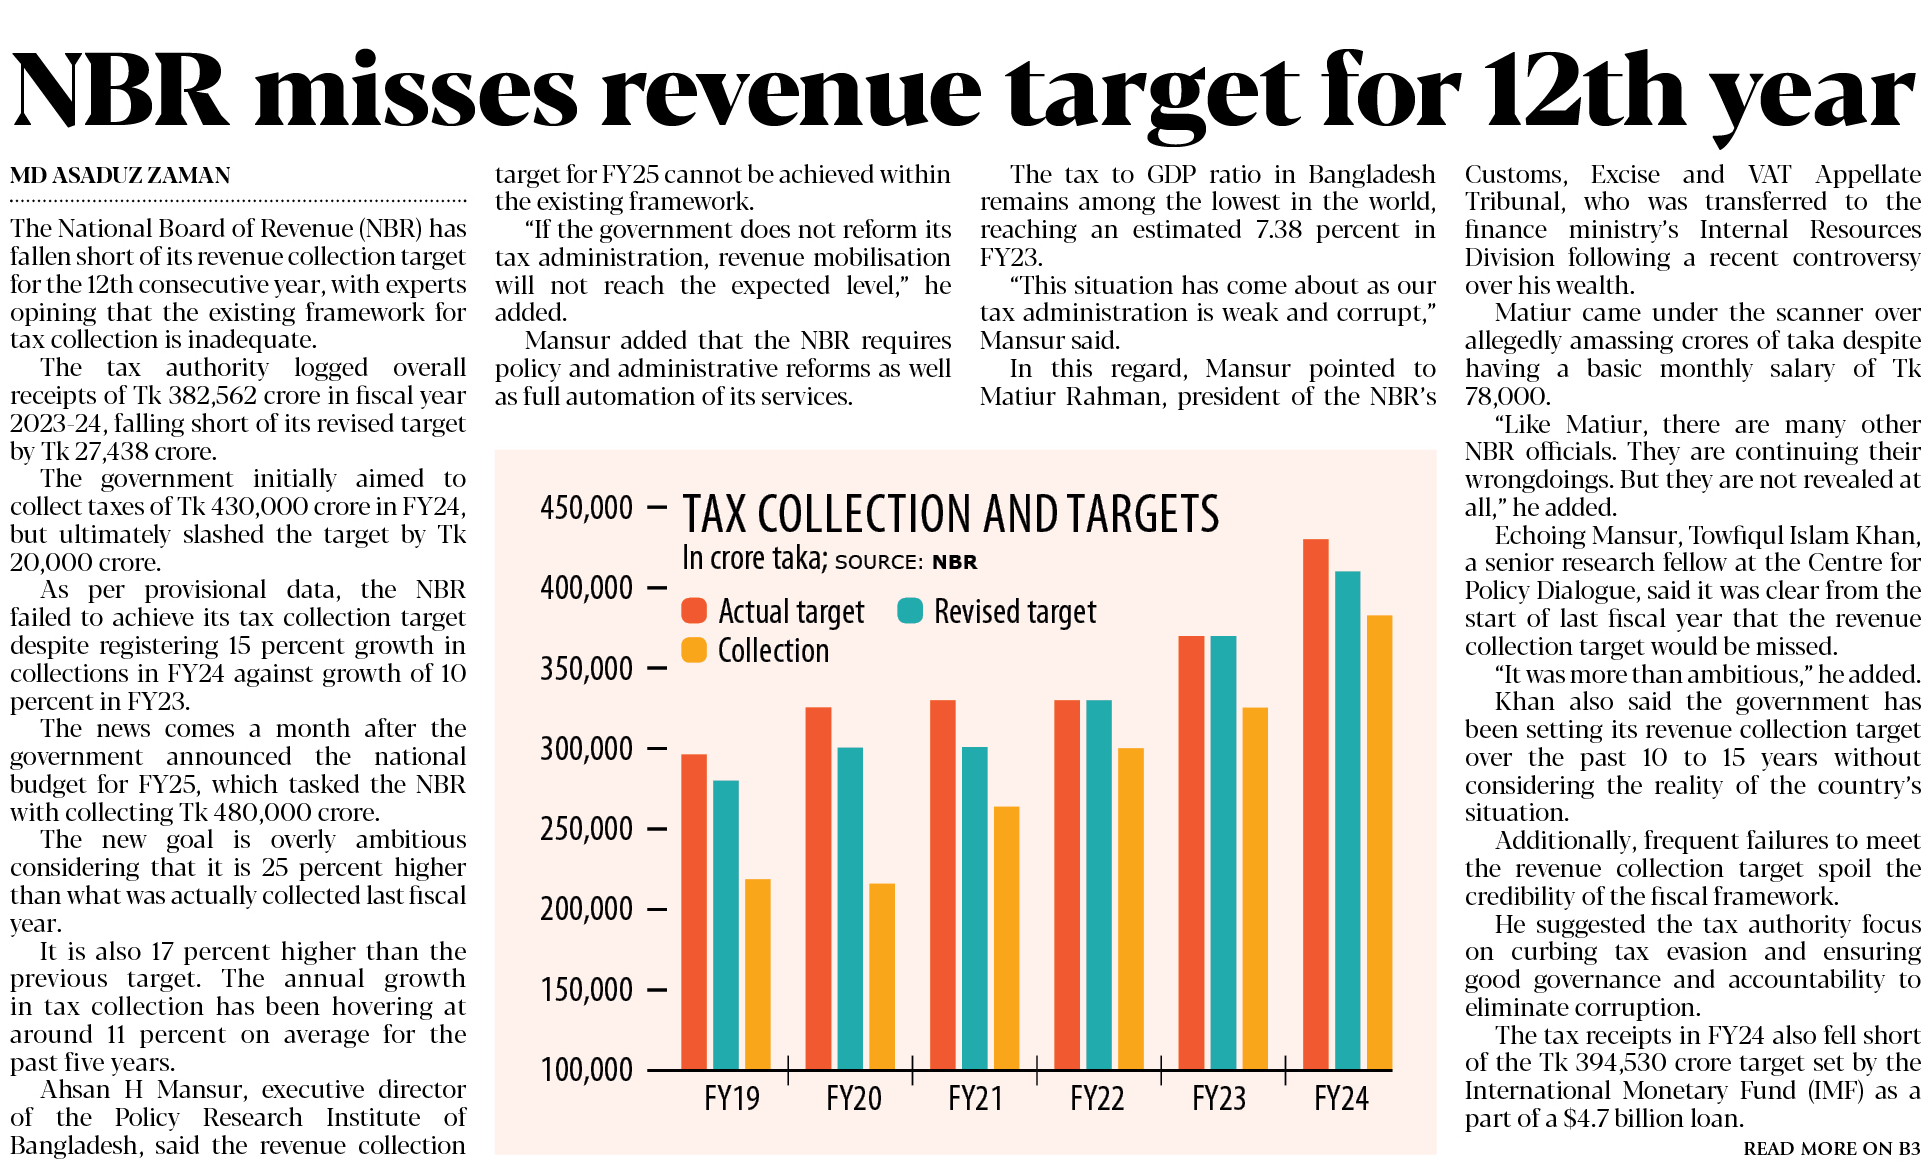This screenshot has width=1931, height=1173.
Task: Click the 100,000 y-axis label
Action: pos(586,1070)
